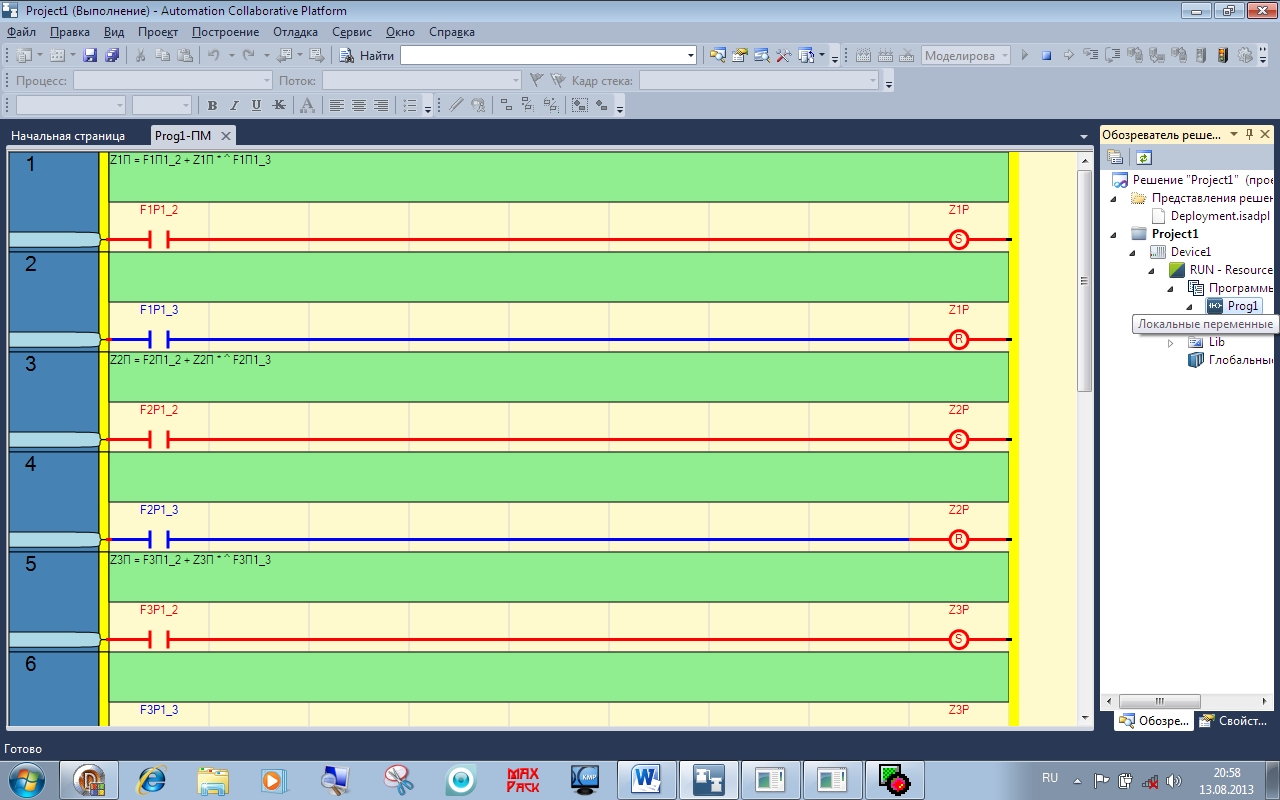Click the vertical scrollbar of the ladder editor
1280x800 pixels.
coord(1084,438)
